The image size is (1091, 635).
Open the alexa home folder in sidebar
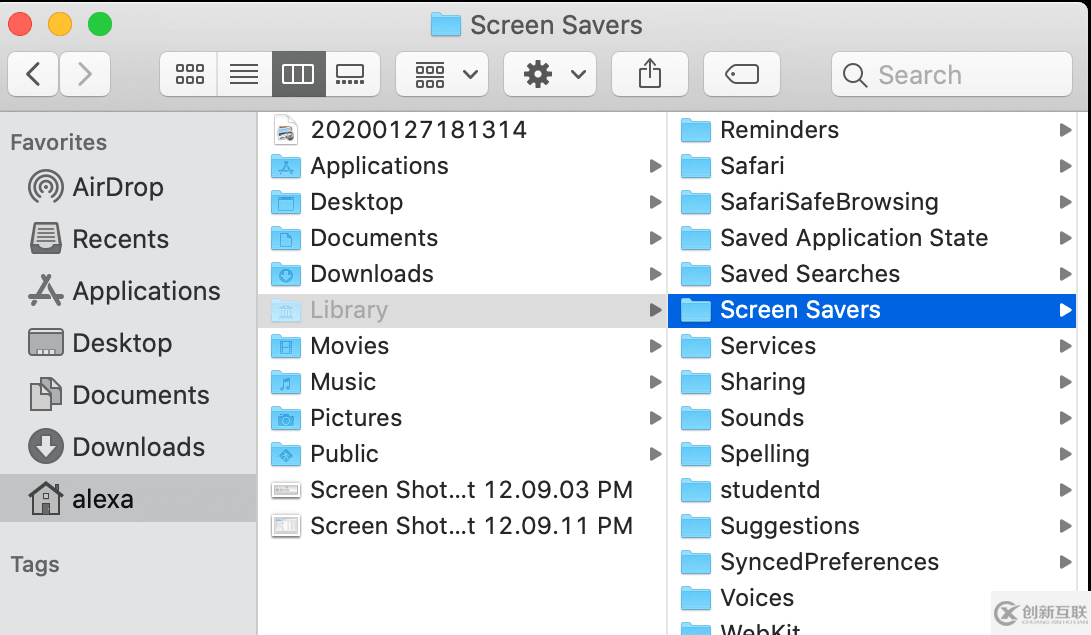(x=102, y=499)
